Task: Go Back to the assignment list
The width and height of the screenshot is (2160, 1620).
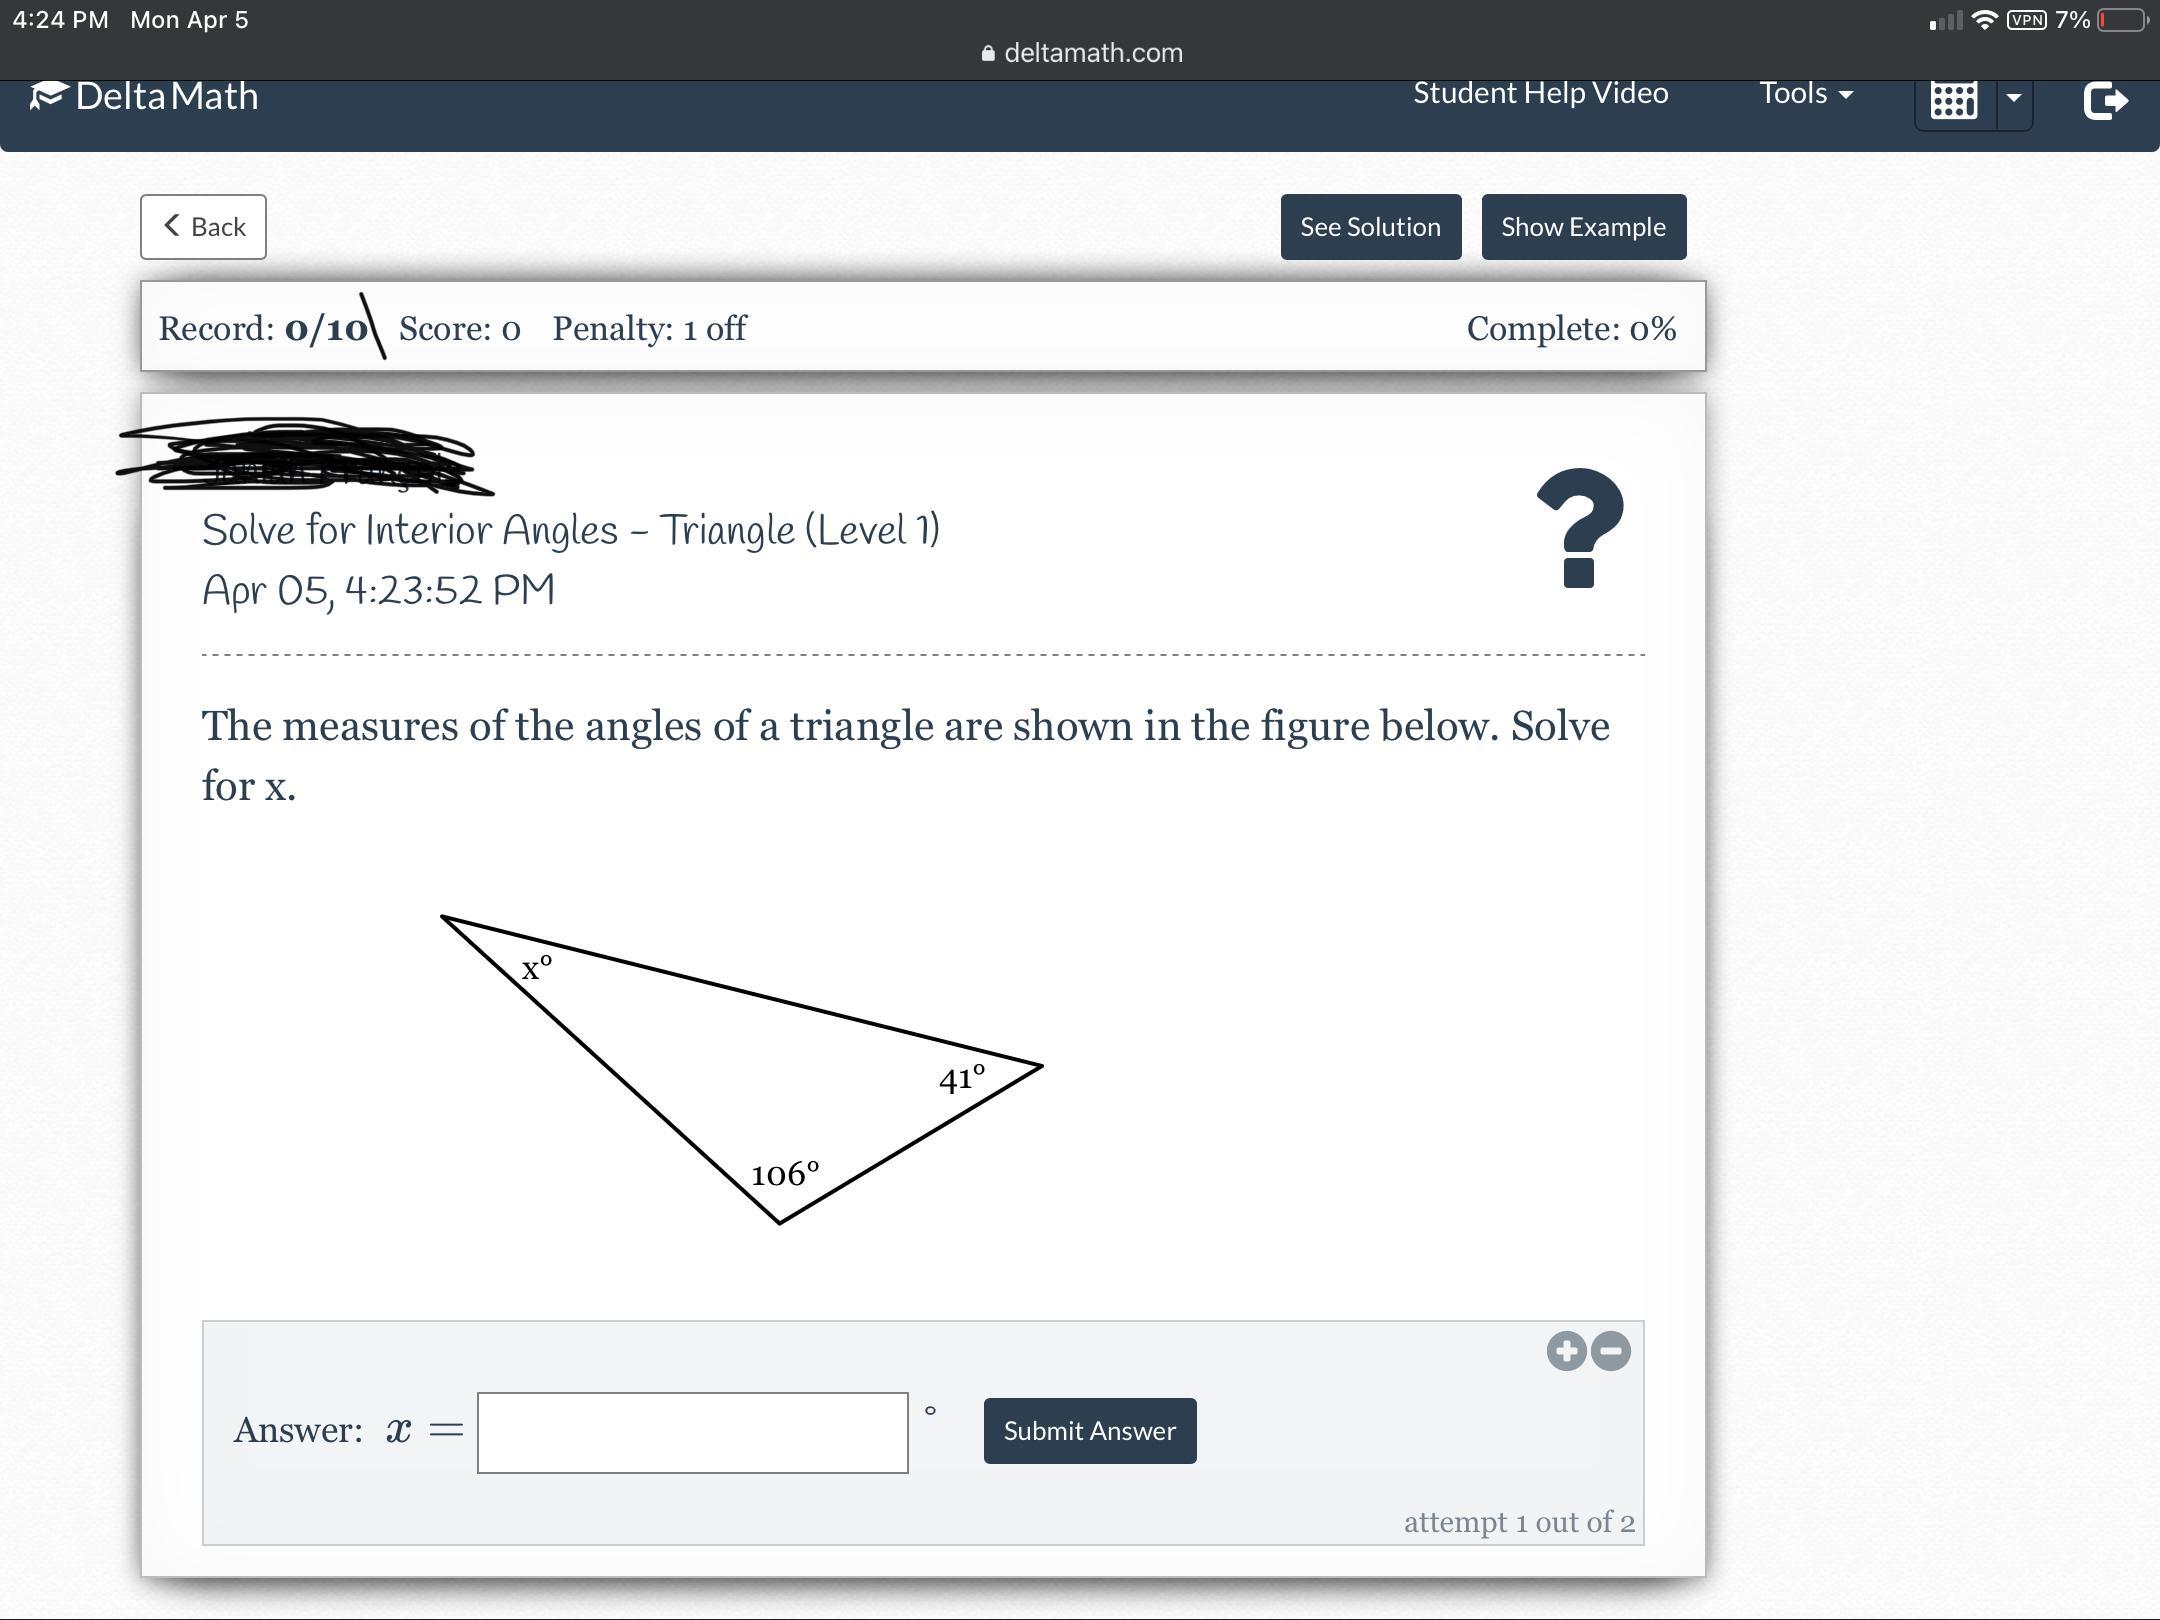Action: point(203,227)
